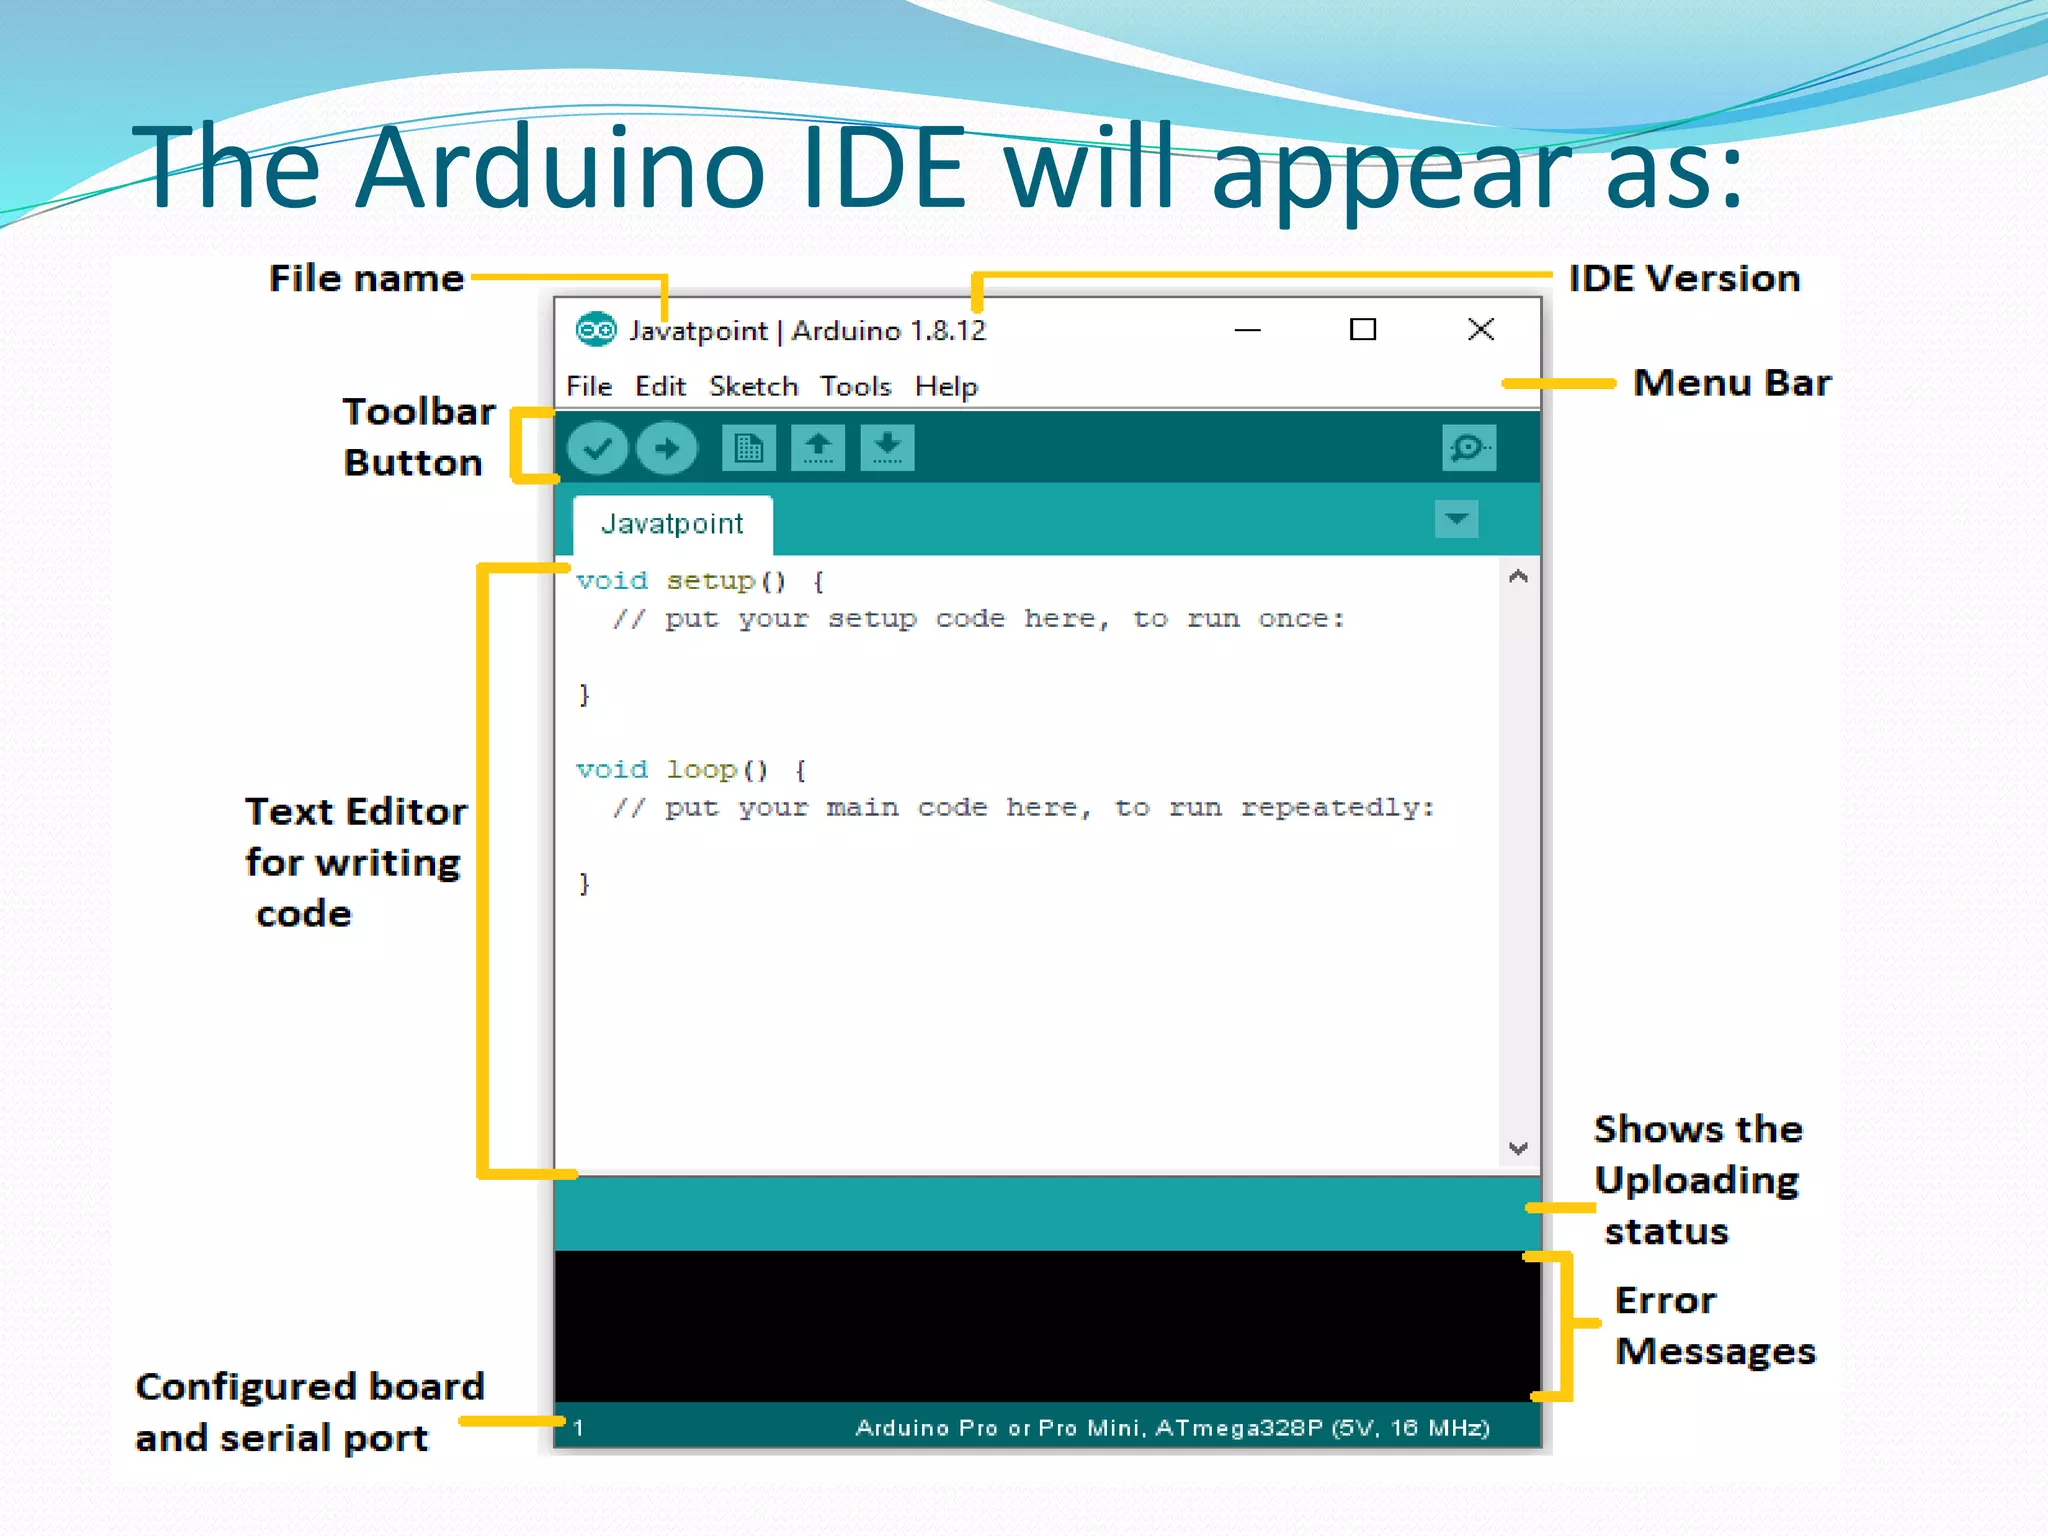Open the File menu
The image size is (2048, 1536).
(x=589, y=387)
